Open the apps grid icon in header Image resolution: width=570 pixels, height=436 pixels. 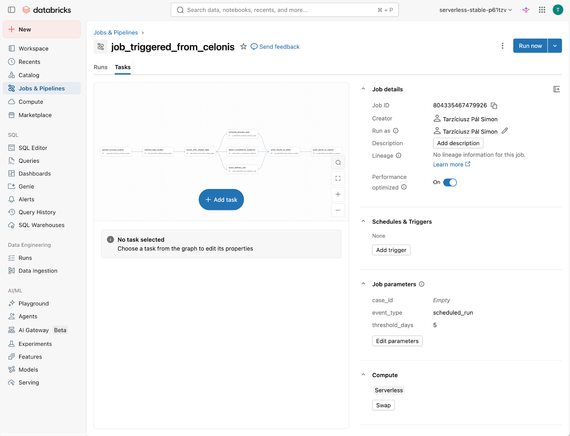(542, 10)
